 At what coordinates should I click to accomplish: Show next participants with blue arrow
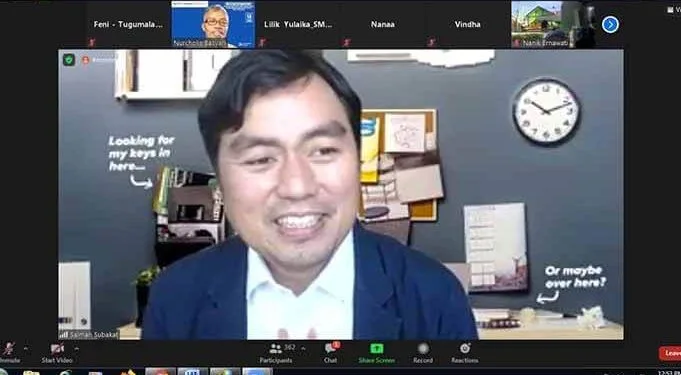(610, 25)
